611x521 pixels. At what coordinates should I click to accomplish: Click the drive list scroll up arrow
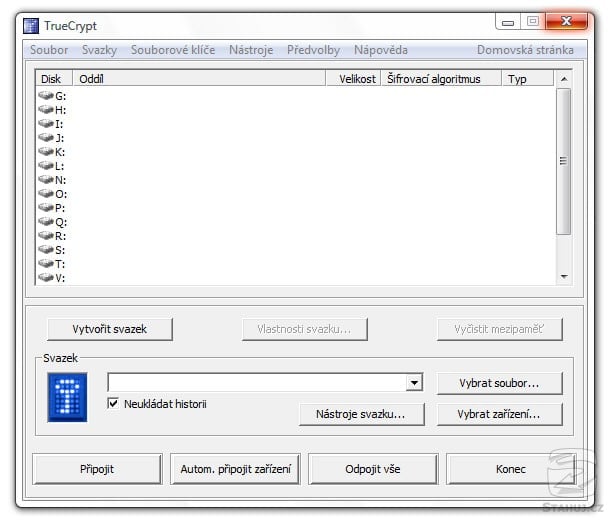(564, 79)
